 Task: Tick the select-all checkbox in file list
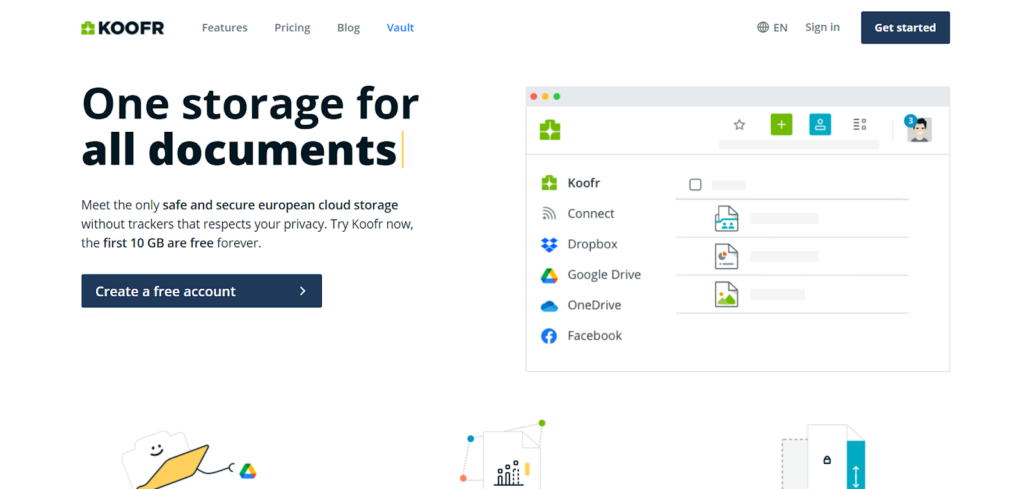[696, 185]
